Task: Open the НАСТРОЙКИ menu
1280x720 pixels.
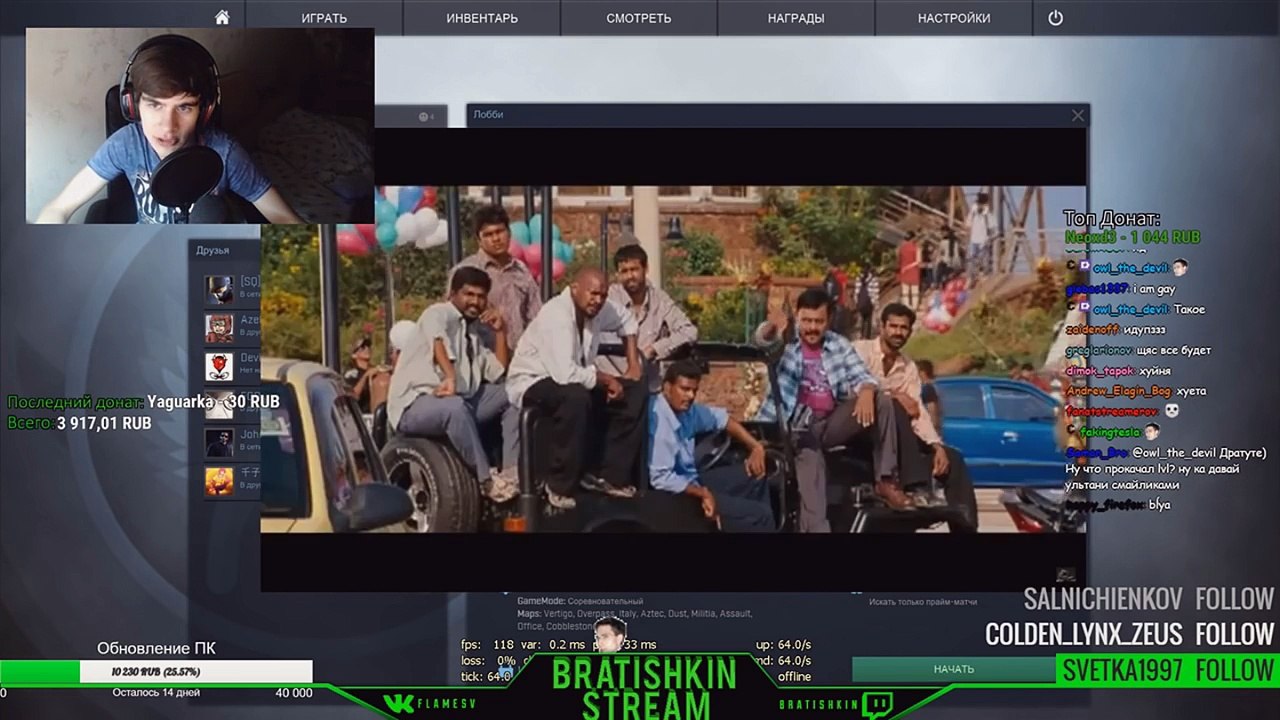Action: pos(954,18)
